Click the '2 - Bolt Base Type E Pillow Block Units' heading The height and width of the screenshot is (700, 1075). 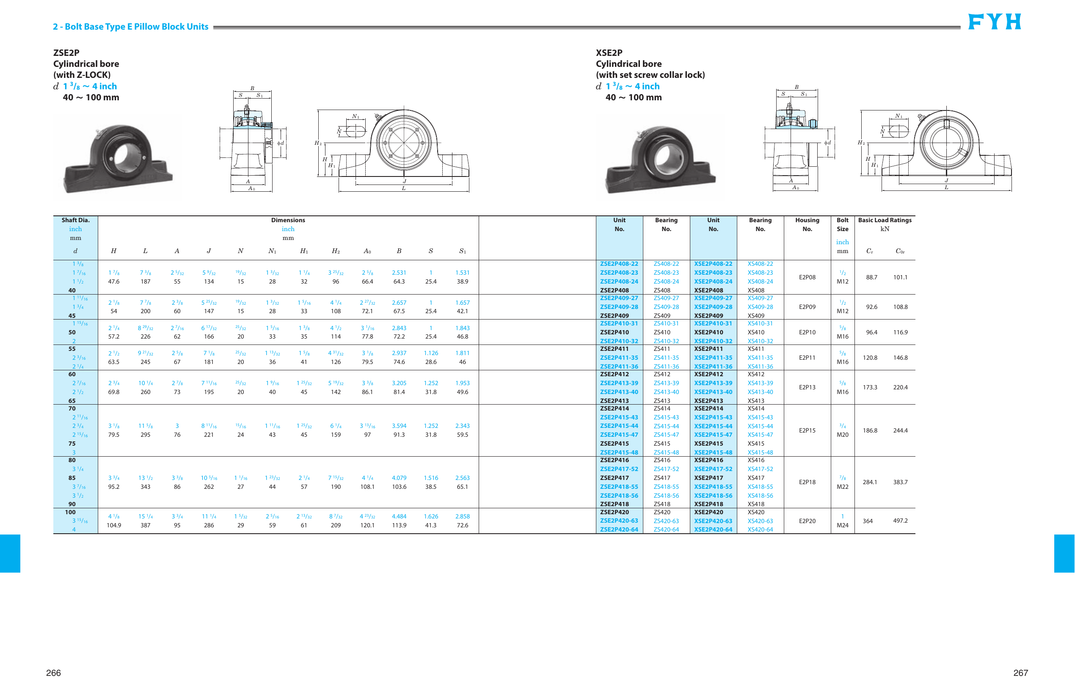pyautogui.click(x=131, y=27)
